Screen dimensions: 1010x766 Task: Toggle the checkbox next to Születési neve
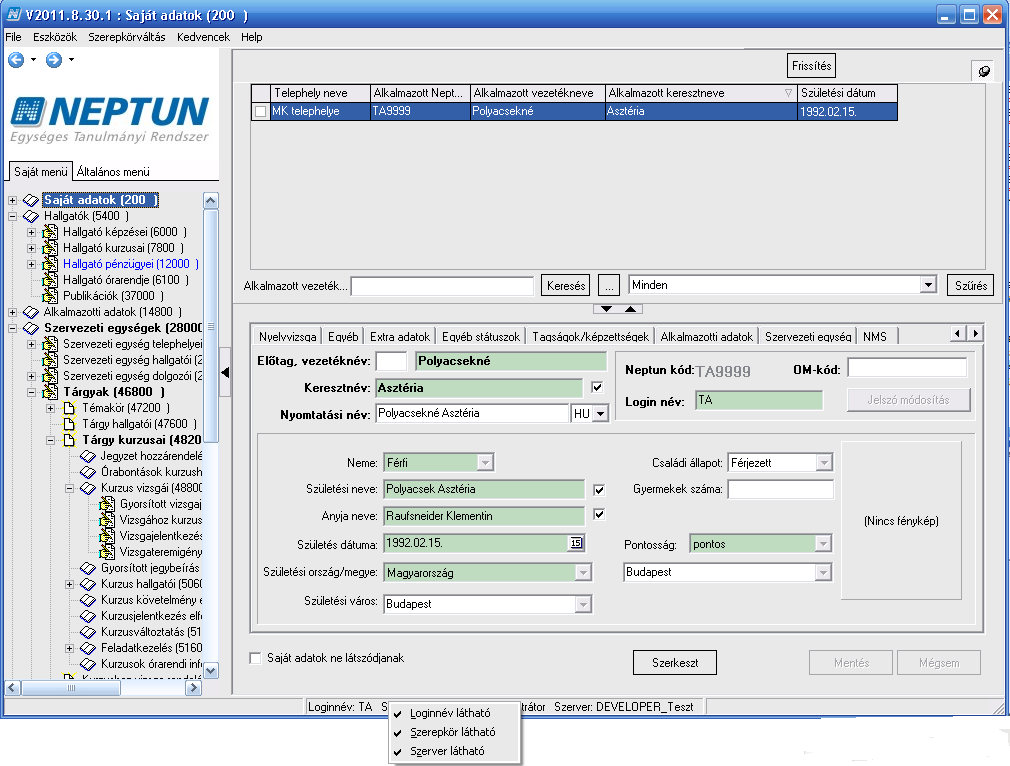(599, 490)
